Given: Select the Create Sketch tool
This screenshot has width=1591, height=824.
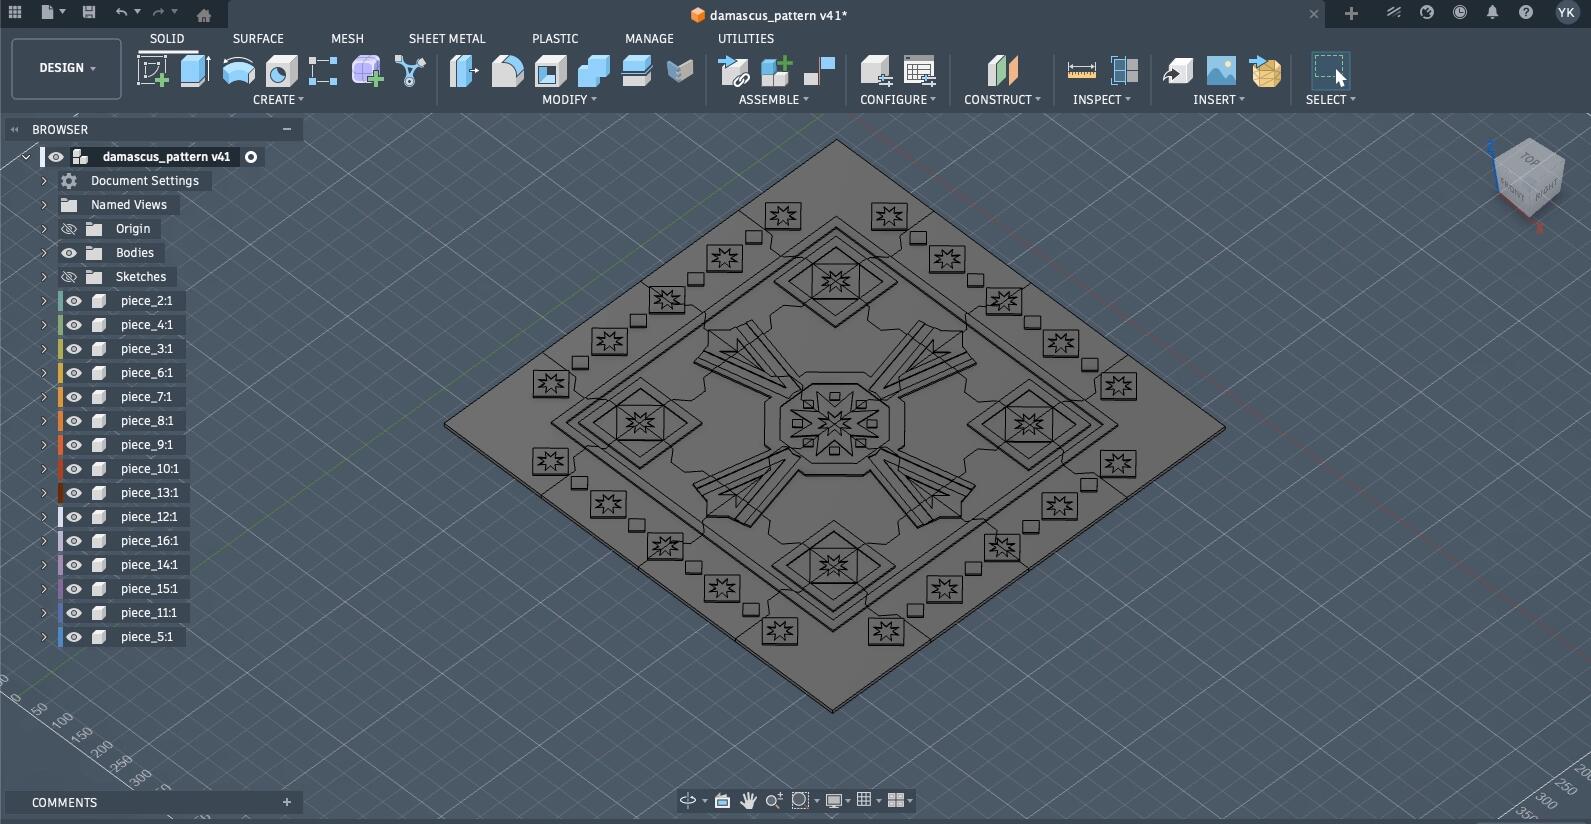Looking at the screenshot, I should (152, 71).
